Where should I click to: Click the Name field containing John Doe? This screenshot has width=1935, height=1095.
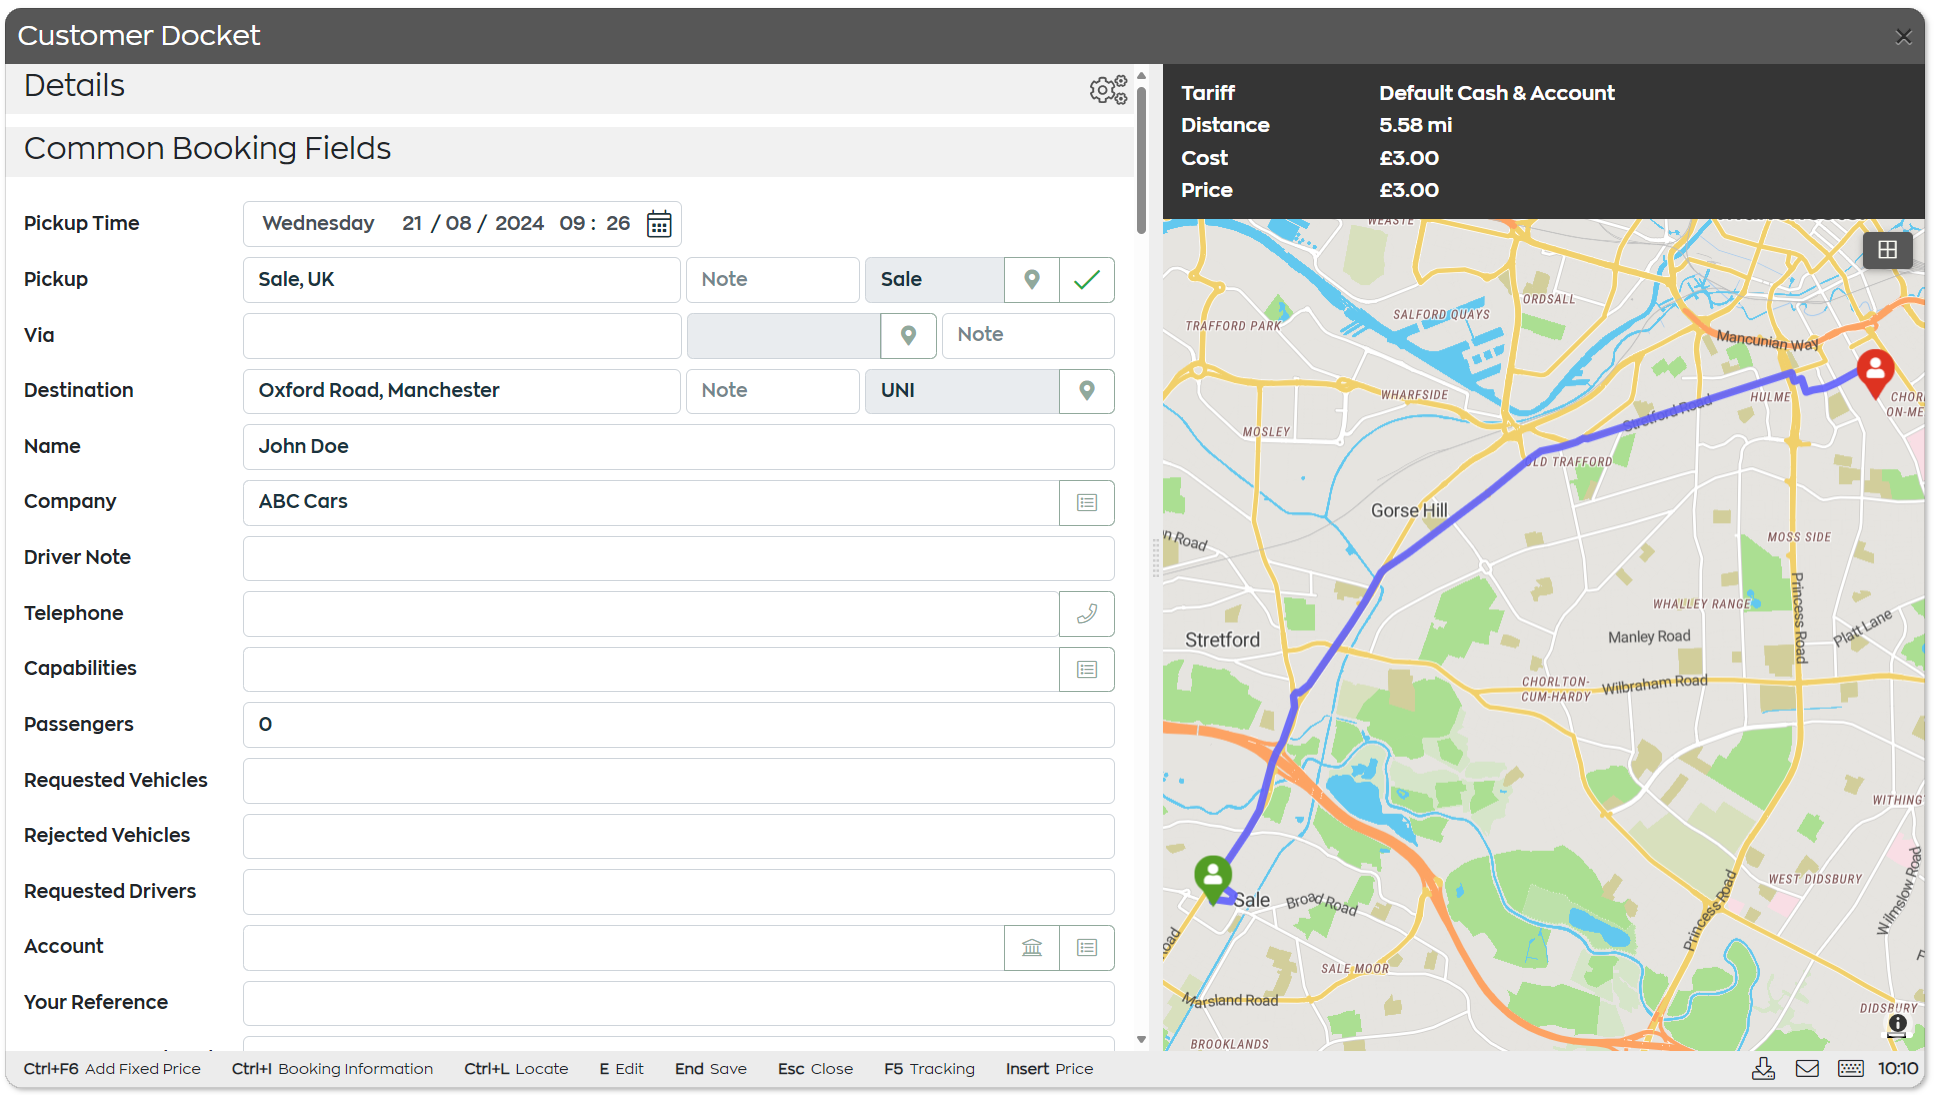point(679,447)
